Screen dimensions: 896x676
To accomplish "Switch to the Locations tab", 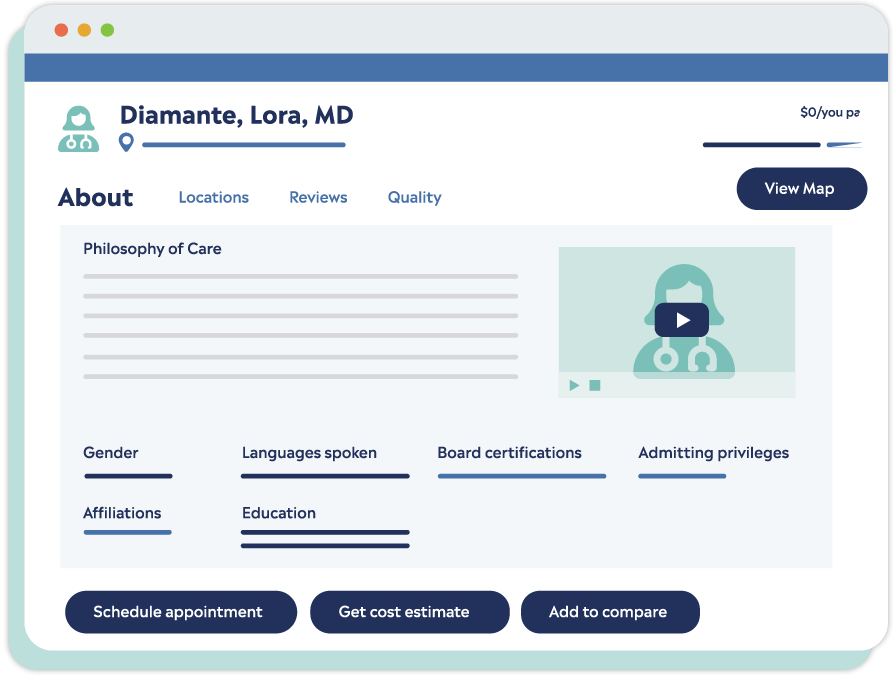I will pos(213,197).
